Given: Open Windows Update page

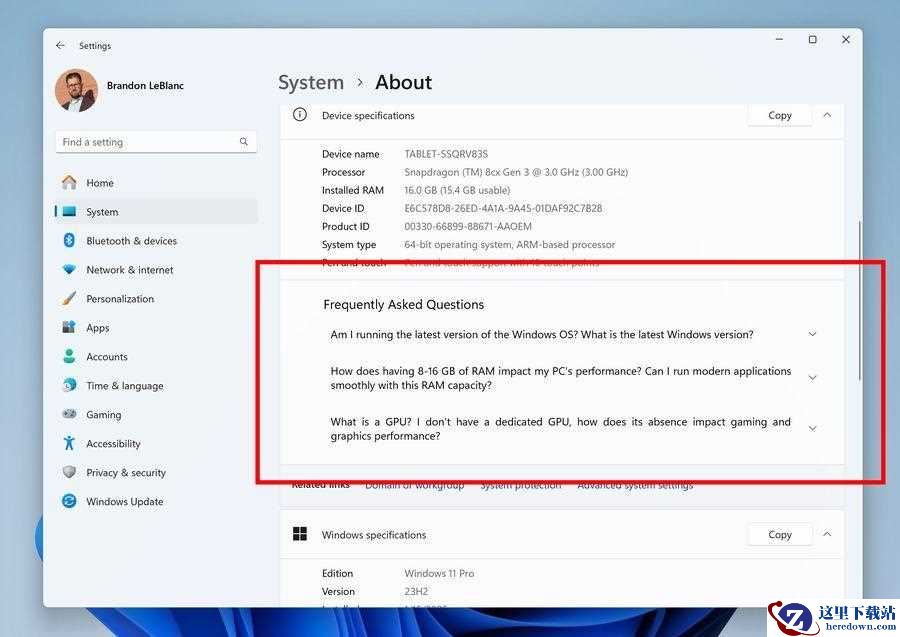Looking at the screenshot, I should pos(156,501).
